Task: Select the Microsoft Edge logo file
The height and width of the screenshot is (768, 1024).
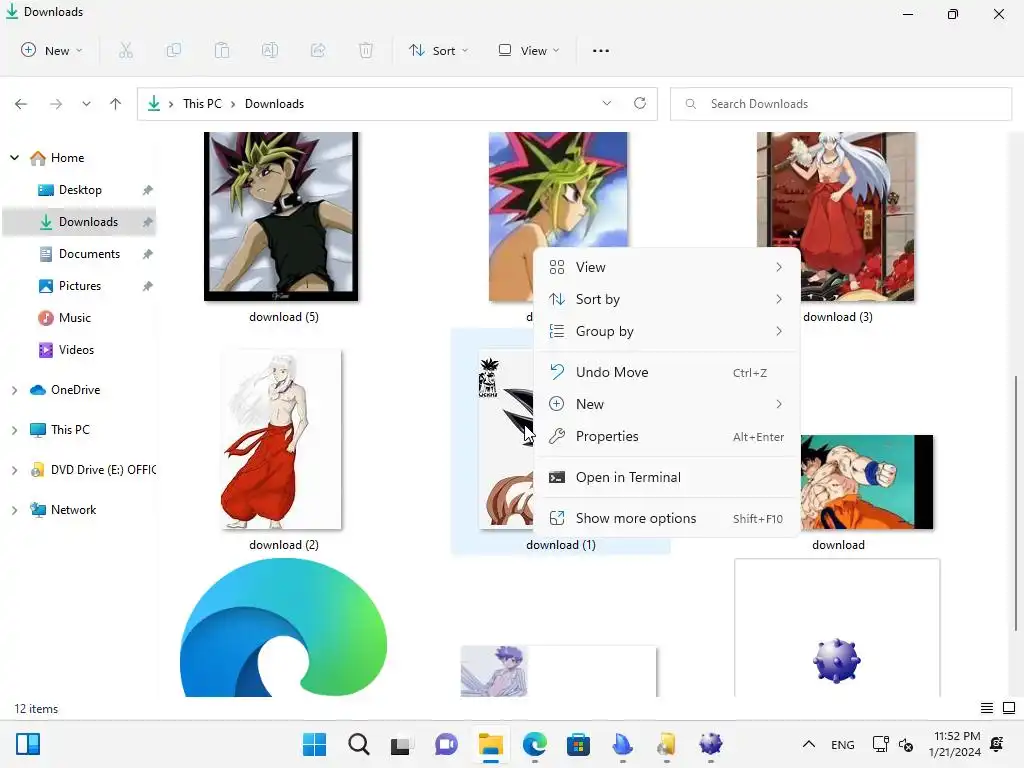Action: (283, 628)
